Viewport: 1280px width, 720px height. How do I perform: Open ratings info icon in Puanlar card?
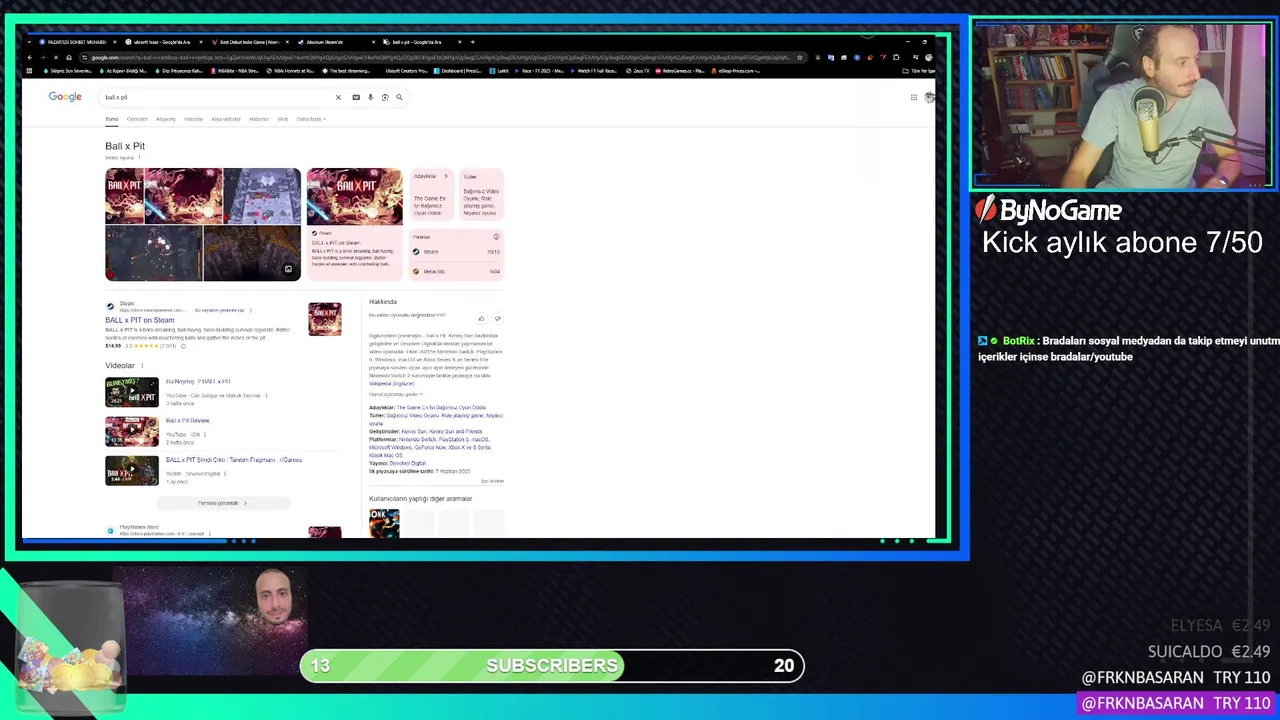pyautogui.click(x=496, y=237)
